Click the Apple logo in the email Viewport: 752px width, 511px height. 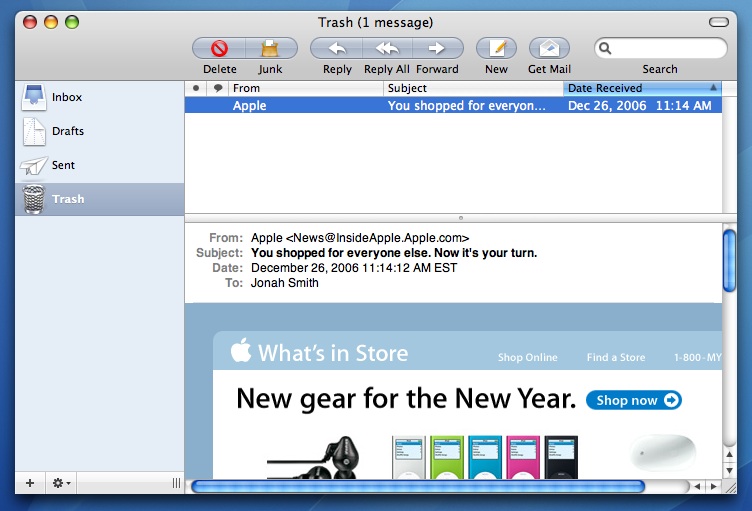241,350
